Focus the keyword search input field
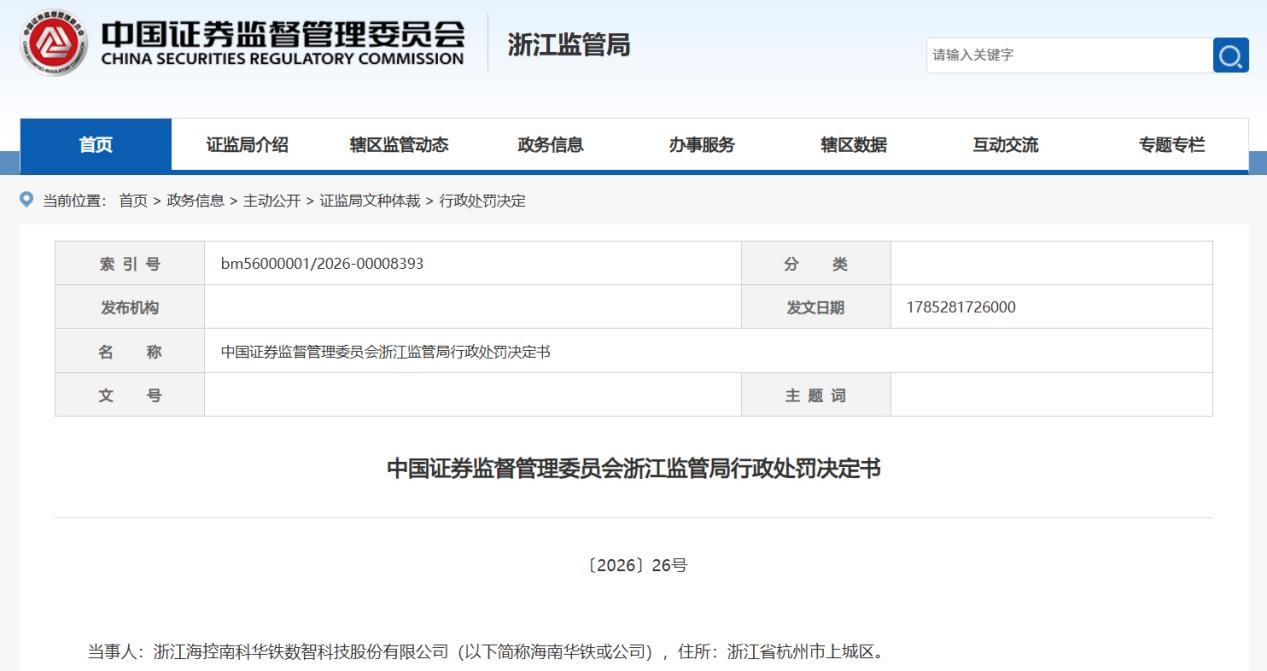The width and height of the screenshot is (1267, 671). 1069,55
